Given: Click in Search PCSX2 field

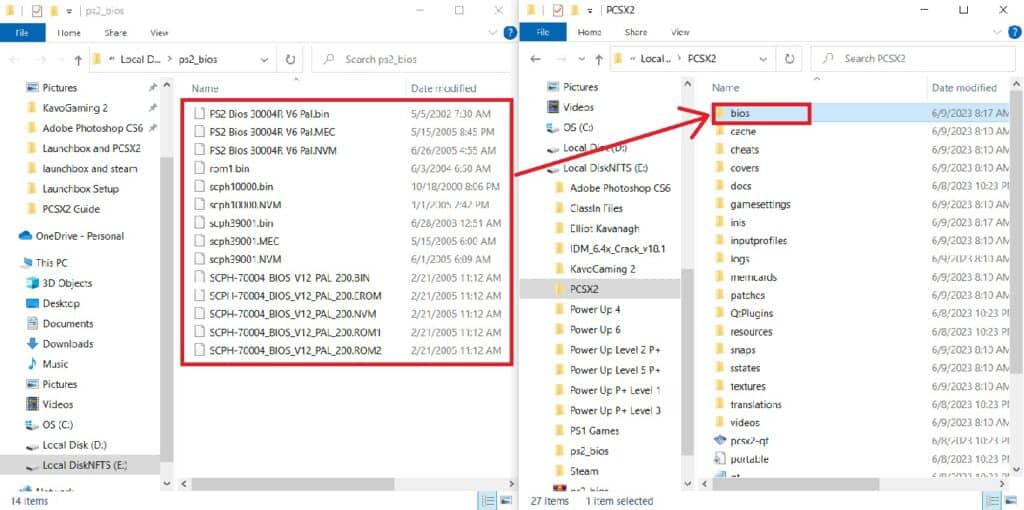Looking at the screenshot, I should 913,59.
